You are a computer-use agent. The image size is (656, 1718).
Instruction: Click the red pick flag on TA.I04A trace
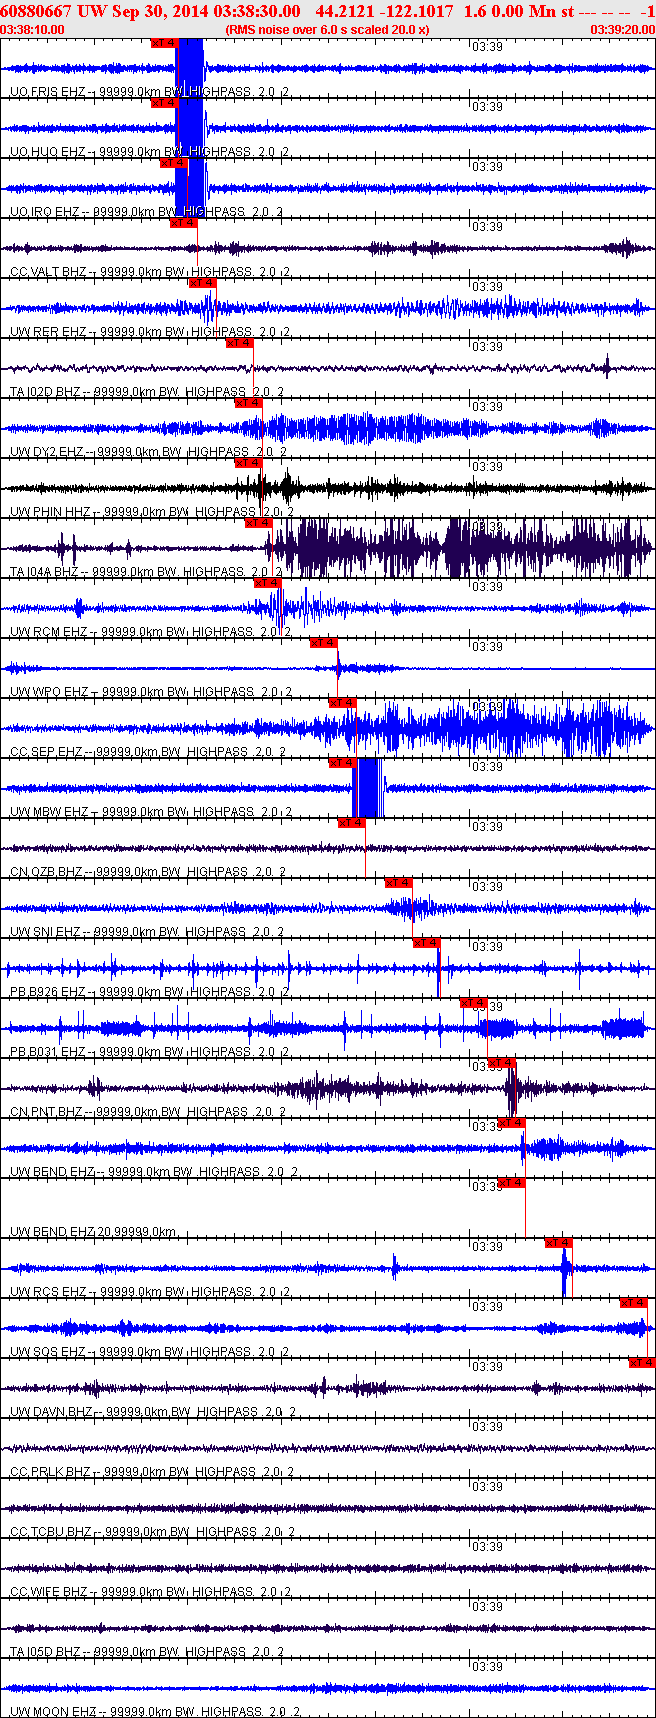259,523
